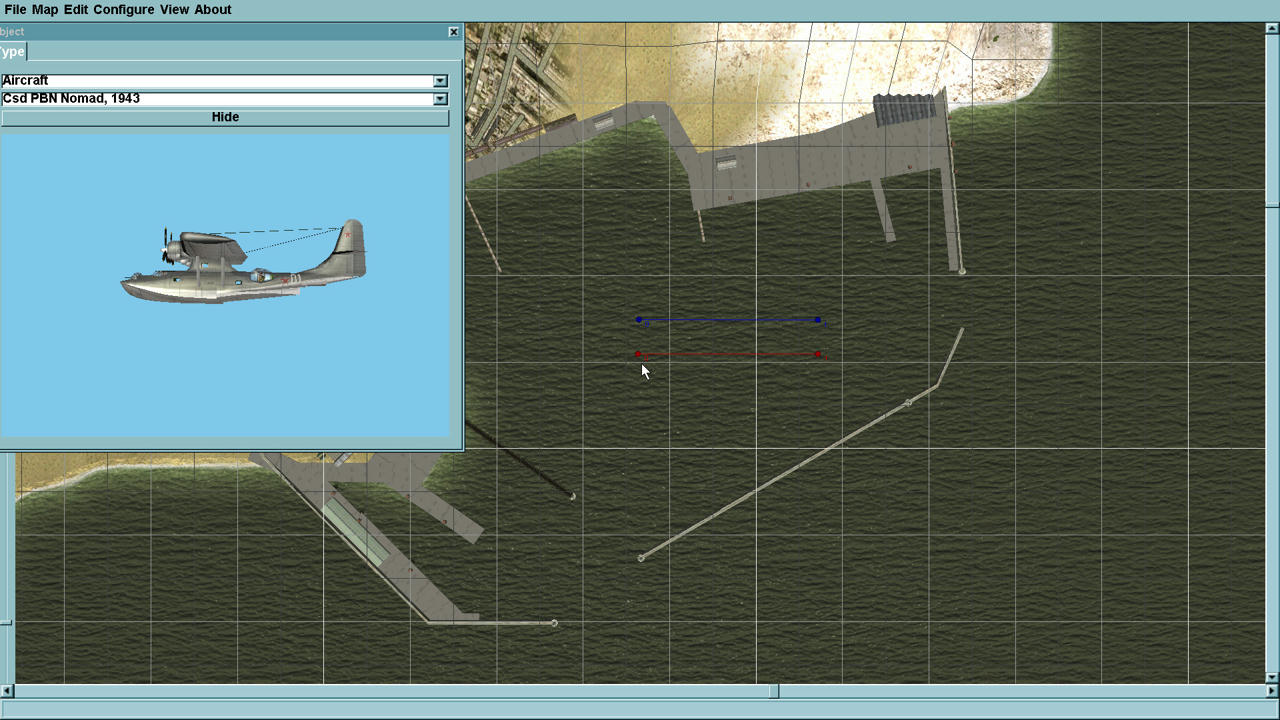
Task: Select the left red waypoint marker
Action: [638, 354]
